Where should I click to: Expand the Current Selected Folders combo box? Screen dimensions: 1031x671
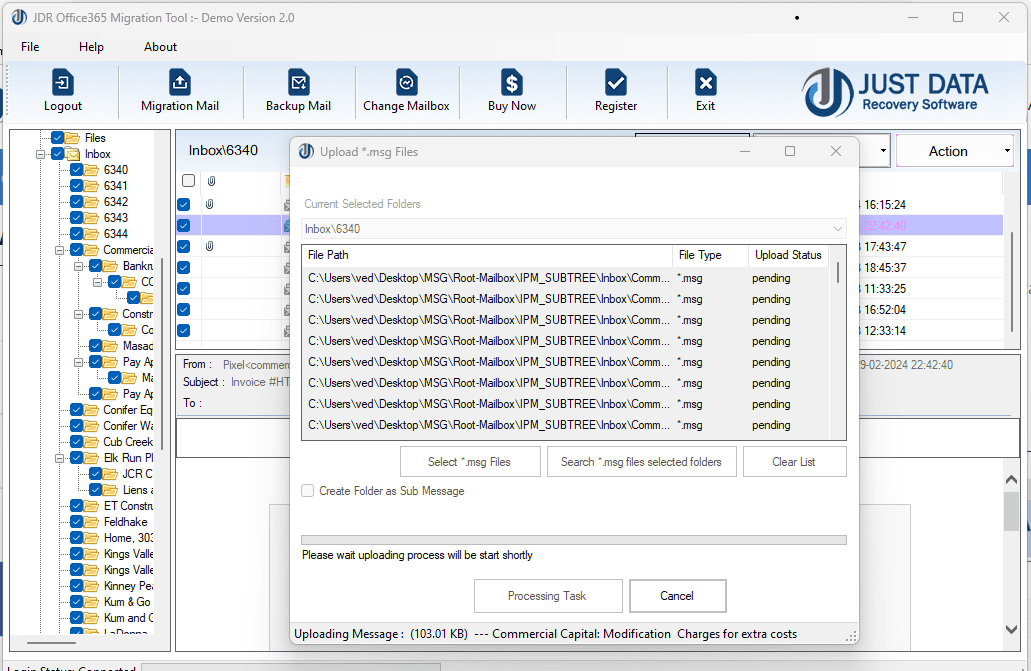(836, 229)
